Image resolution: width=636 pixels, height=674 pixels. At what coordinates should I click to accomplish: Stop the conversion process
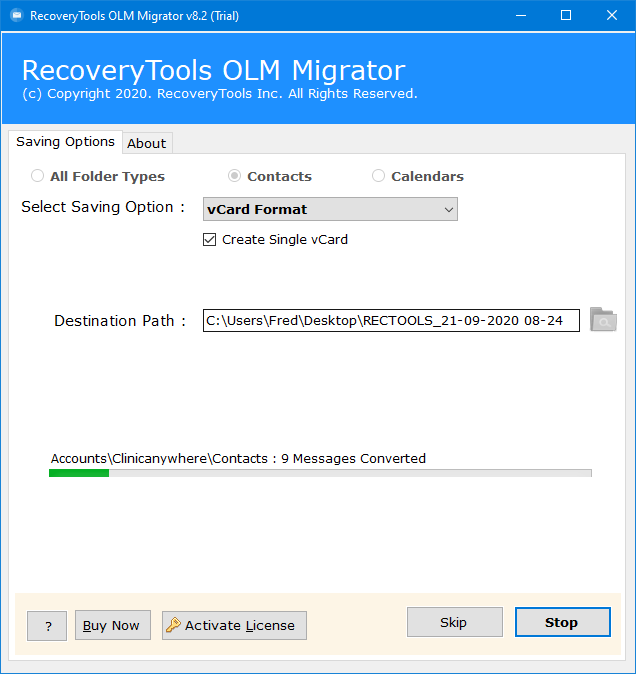[562, 622]
